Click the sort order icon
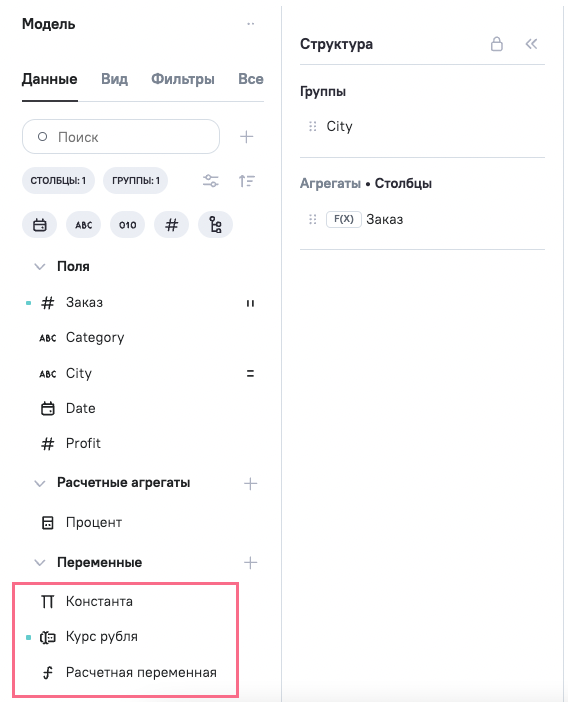The height and width of the screenshot is (702, 568). pyautogui.click(x=247, y=181)
